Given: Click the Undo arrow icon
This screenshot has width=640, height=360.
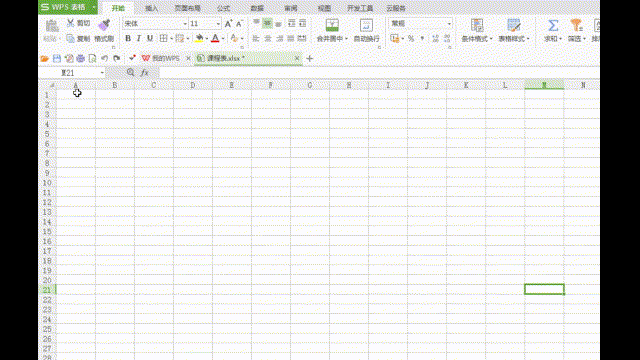Looking at the screenshot, I should 104,59.
